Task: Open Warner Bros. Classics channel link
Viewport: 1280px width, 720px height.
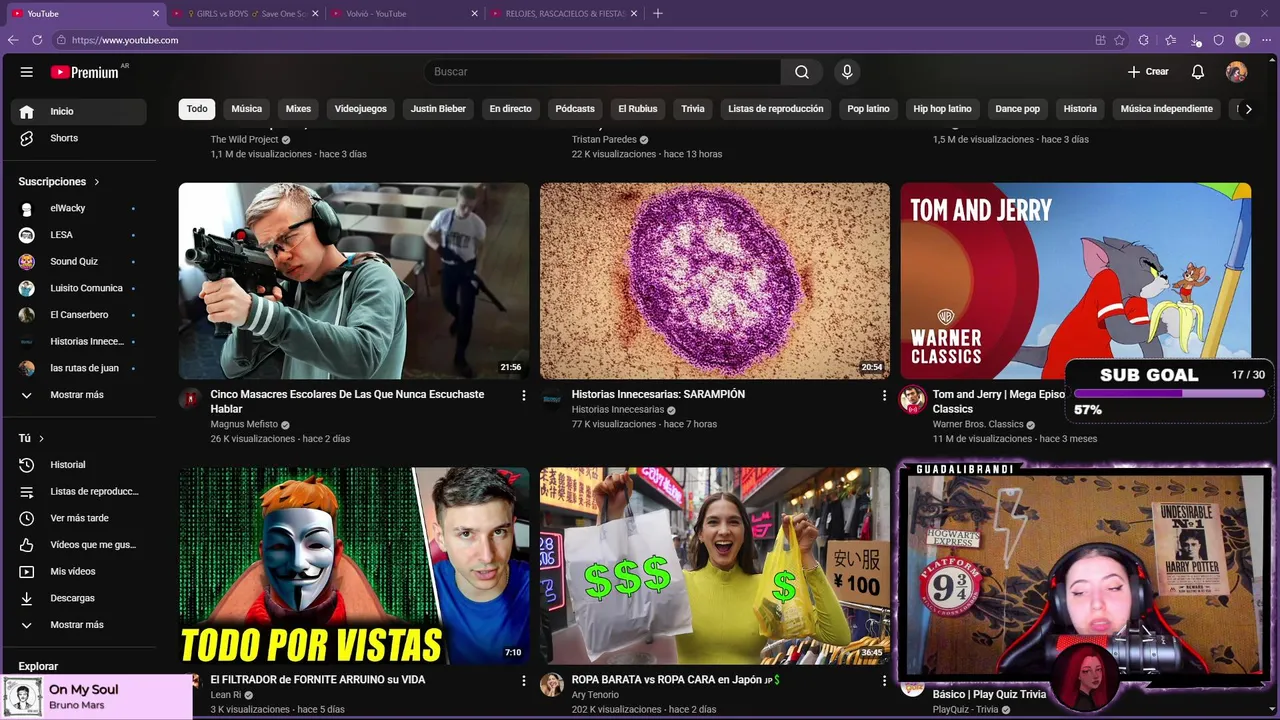Action: pyautogui.click(x=978, y=424)
